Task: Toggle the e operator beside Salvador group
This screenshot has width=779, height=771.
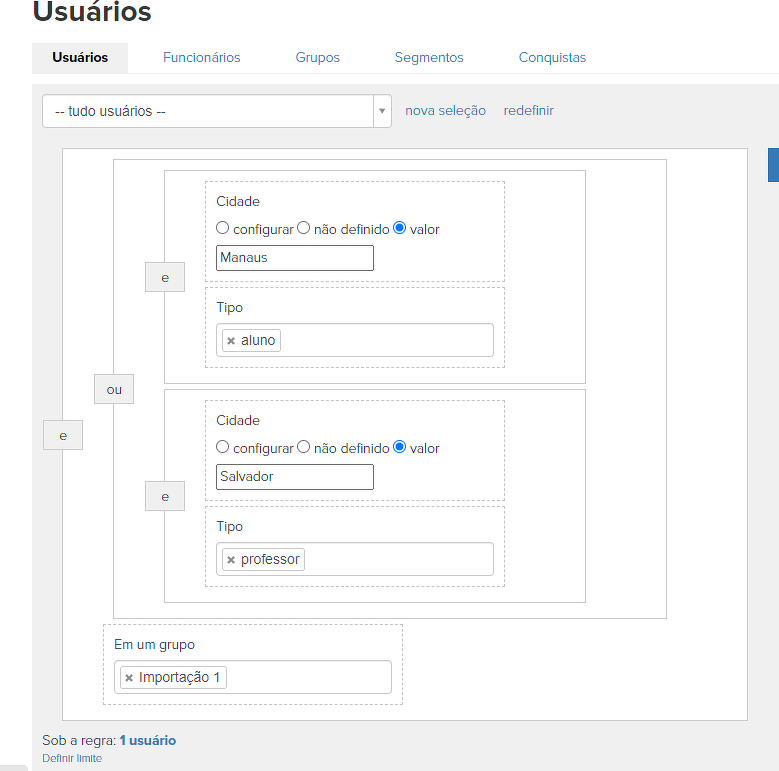Action: click(x=165, y=496)
